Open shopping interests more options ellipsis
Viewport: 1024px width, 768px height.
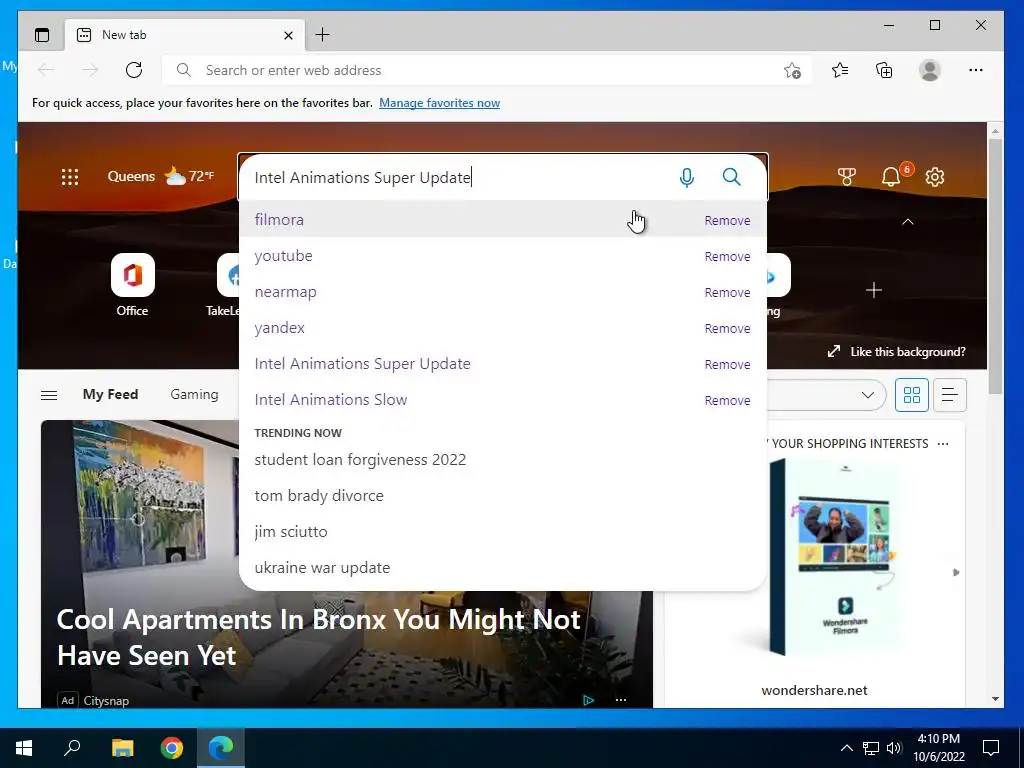(x=942, y=444)
